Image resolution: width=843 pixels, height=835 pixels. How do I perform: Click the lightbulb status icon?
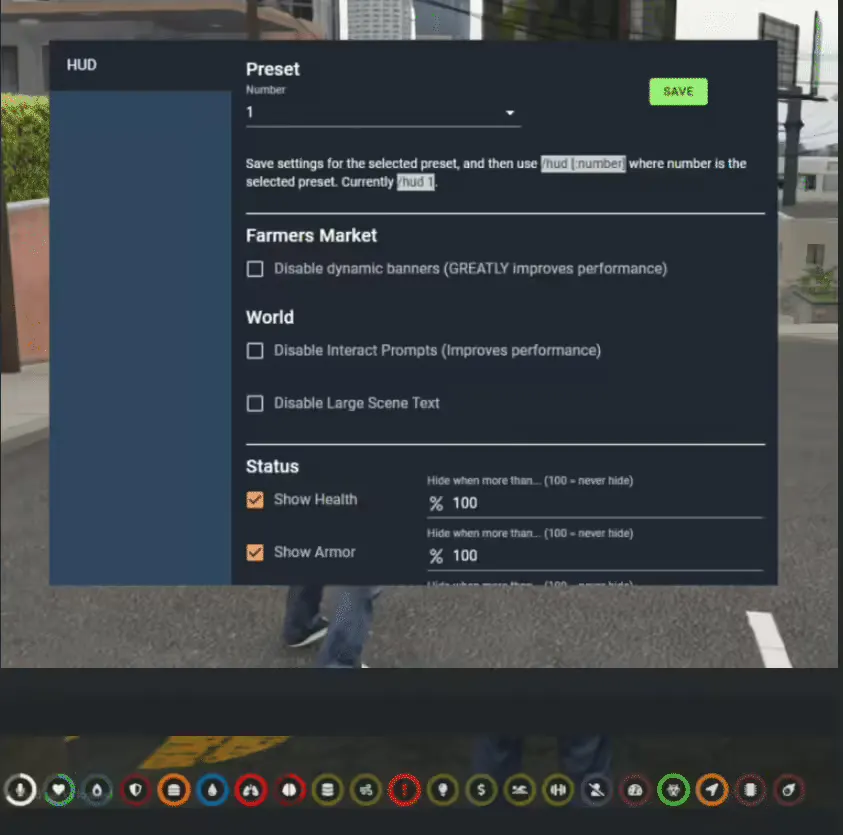pyautogui.click(x=443, y=790)
